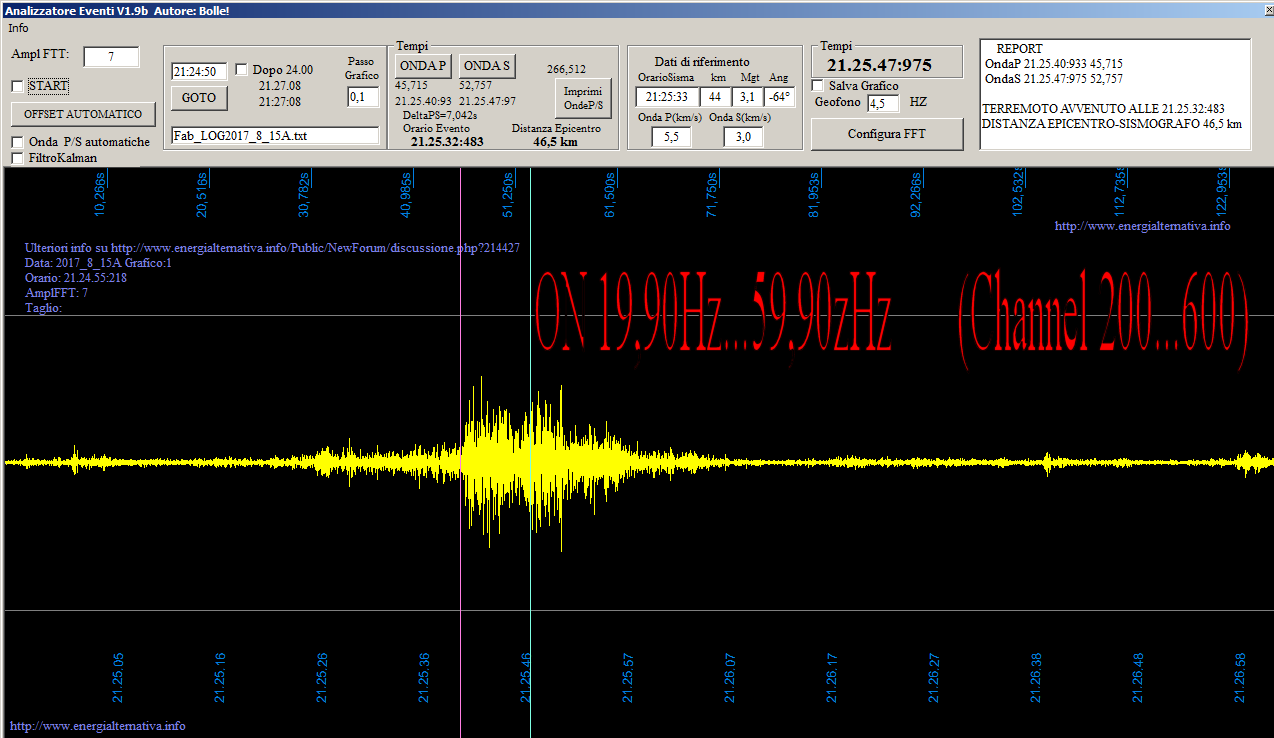Check the Dopo 24.00 option
The width and height of the screenshot is (1274, 738).
[x=241, y=70]
